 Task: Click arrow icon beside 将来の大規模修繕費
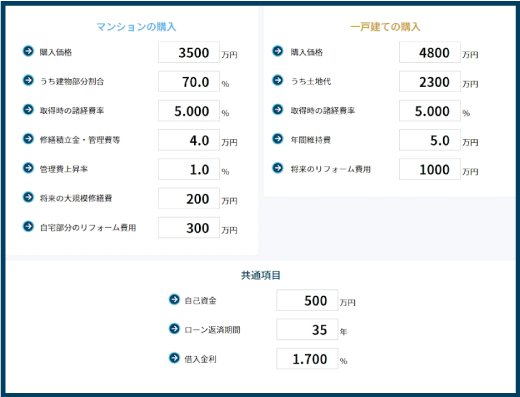pyautogui.click(x=28, y=197)
